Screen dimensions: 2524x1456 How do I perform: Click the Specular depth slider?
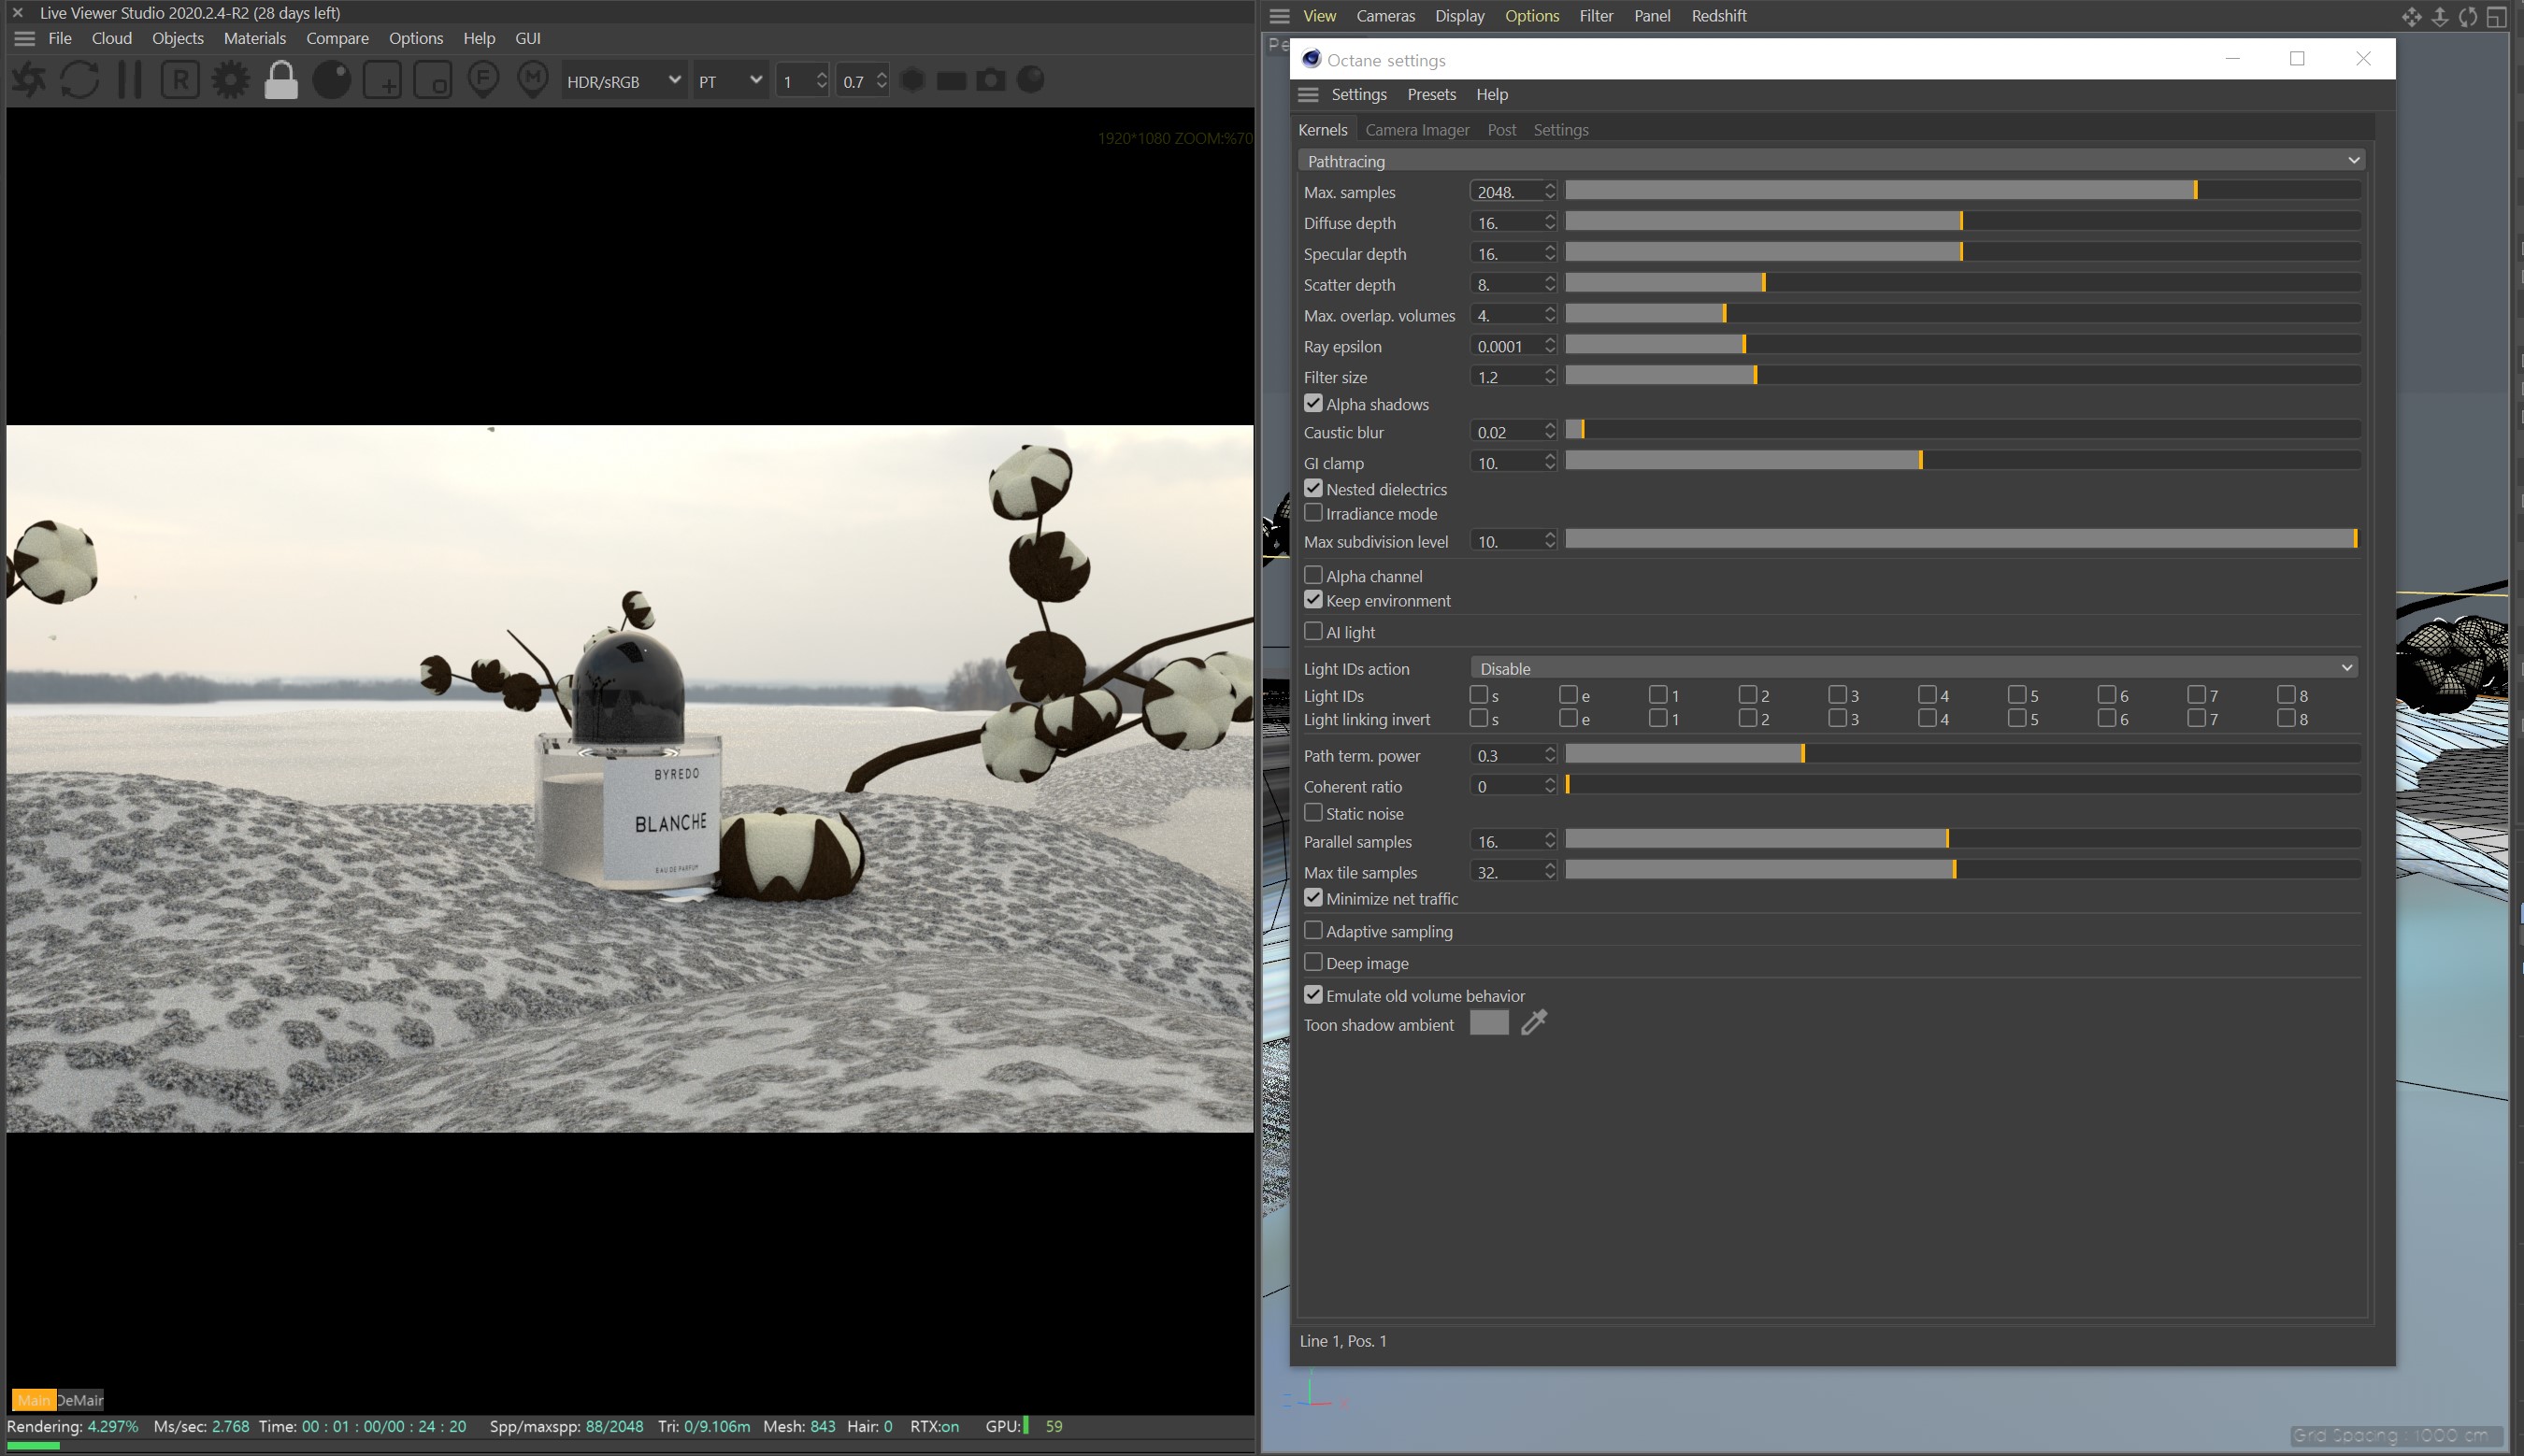click(1962, 251)
